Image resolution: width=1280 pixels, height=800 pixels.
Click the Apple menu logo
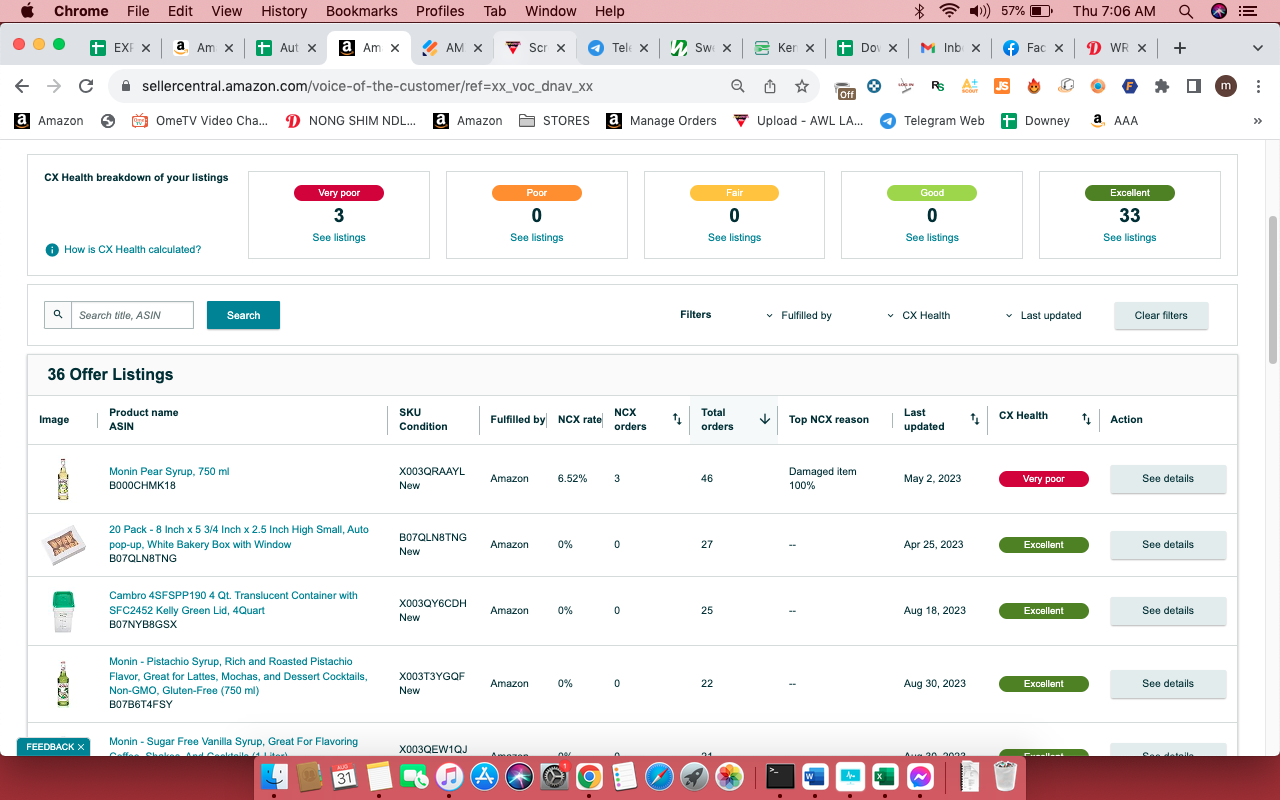(x=27, y=11)
